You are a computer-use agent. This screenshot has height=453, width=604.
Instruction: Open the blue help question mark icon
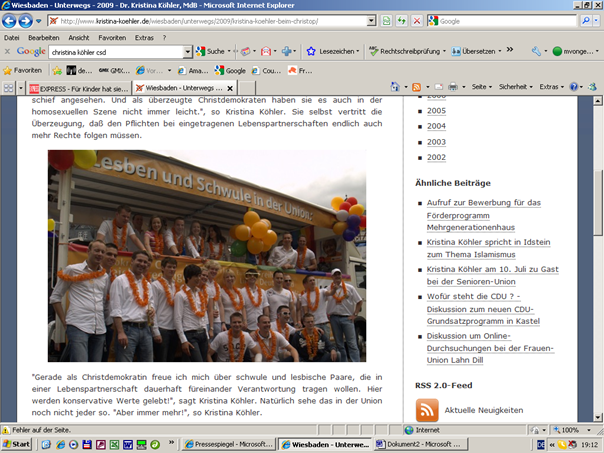pos(574,87)
